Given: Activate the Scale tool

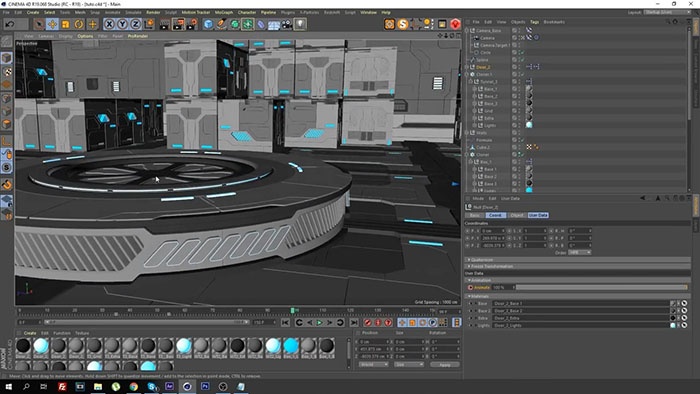Looking at the screenshot, I should tap(66, 24).
